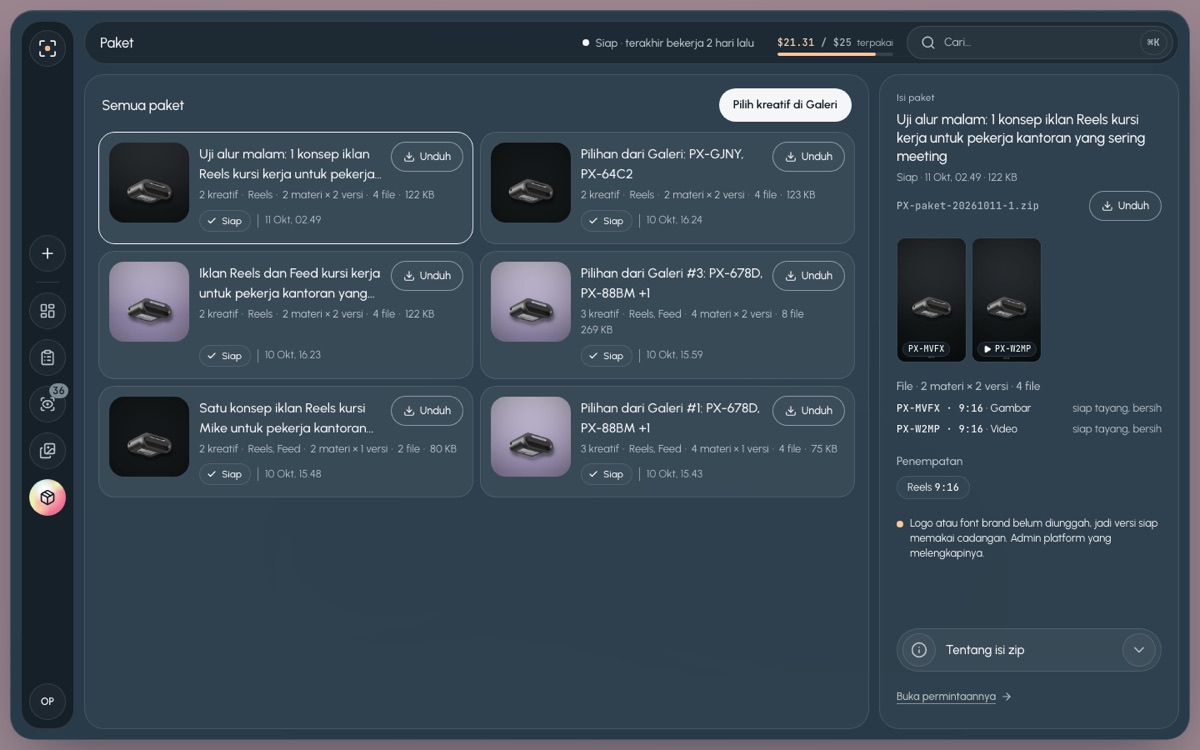This screenshot has height=750, width=1200.
Task: Open Pilihan dari Galeri #1 title
Action: [671, 418]
